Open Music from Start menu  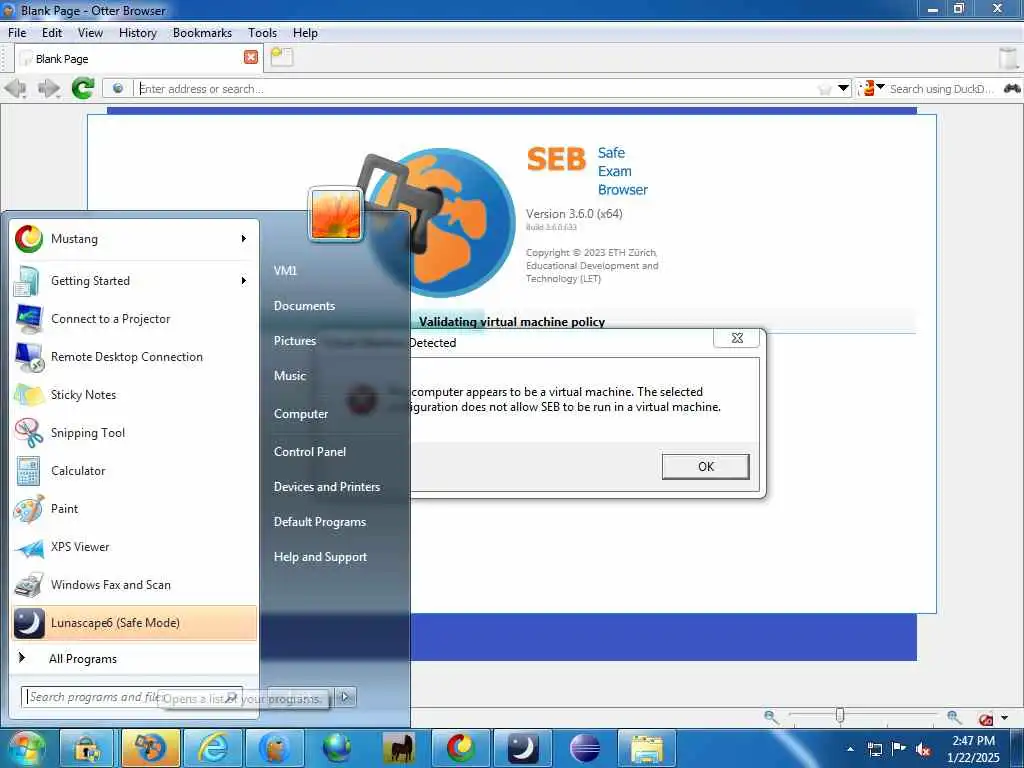point(290,376)
